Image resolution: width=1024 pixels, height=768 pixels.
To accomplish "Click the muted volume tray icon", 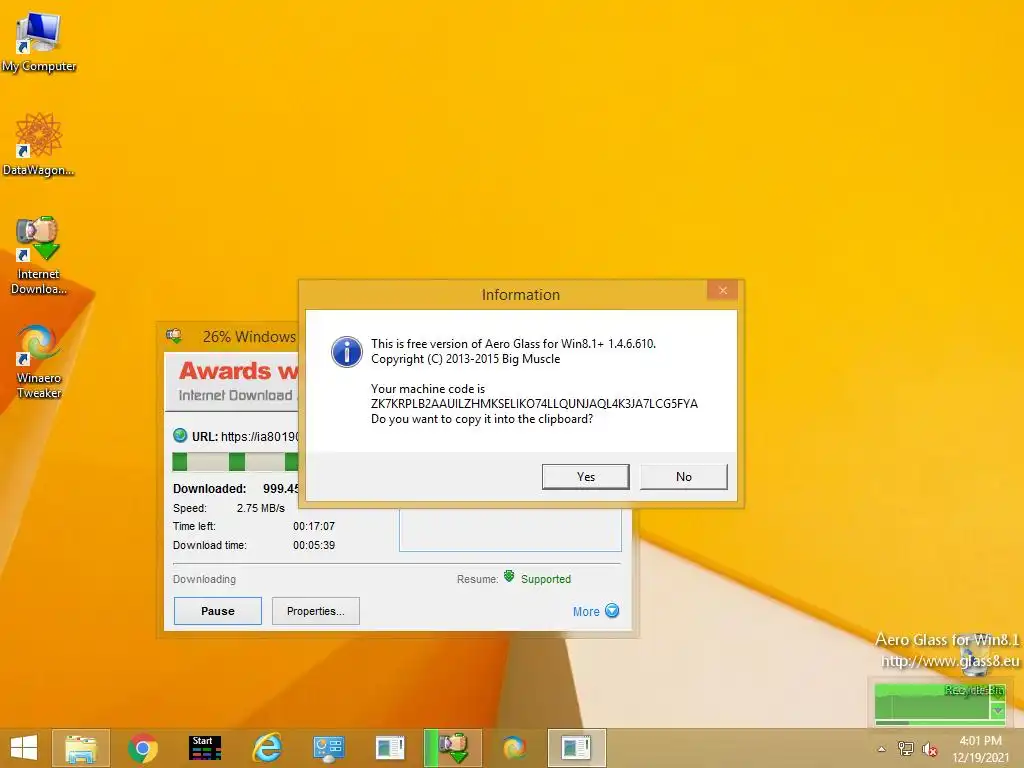I will click(929, 748).
